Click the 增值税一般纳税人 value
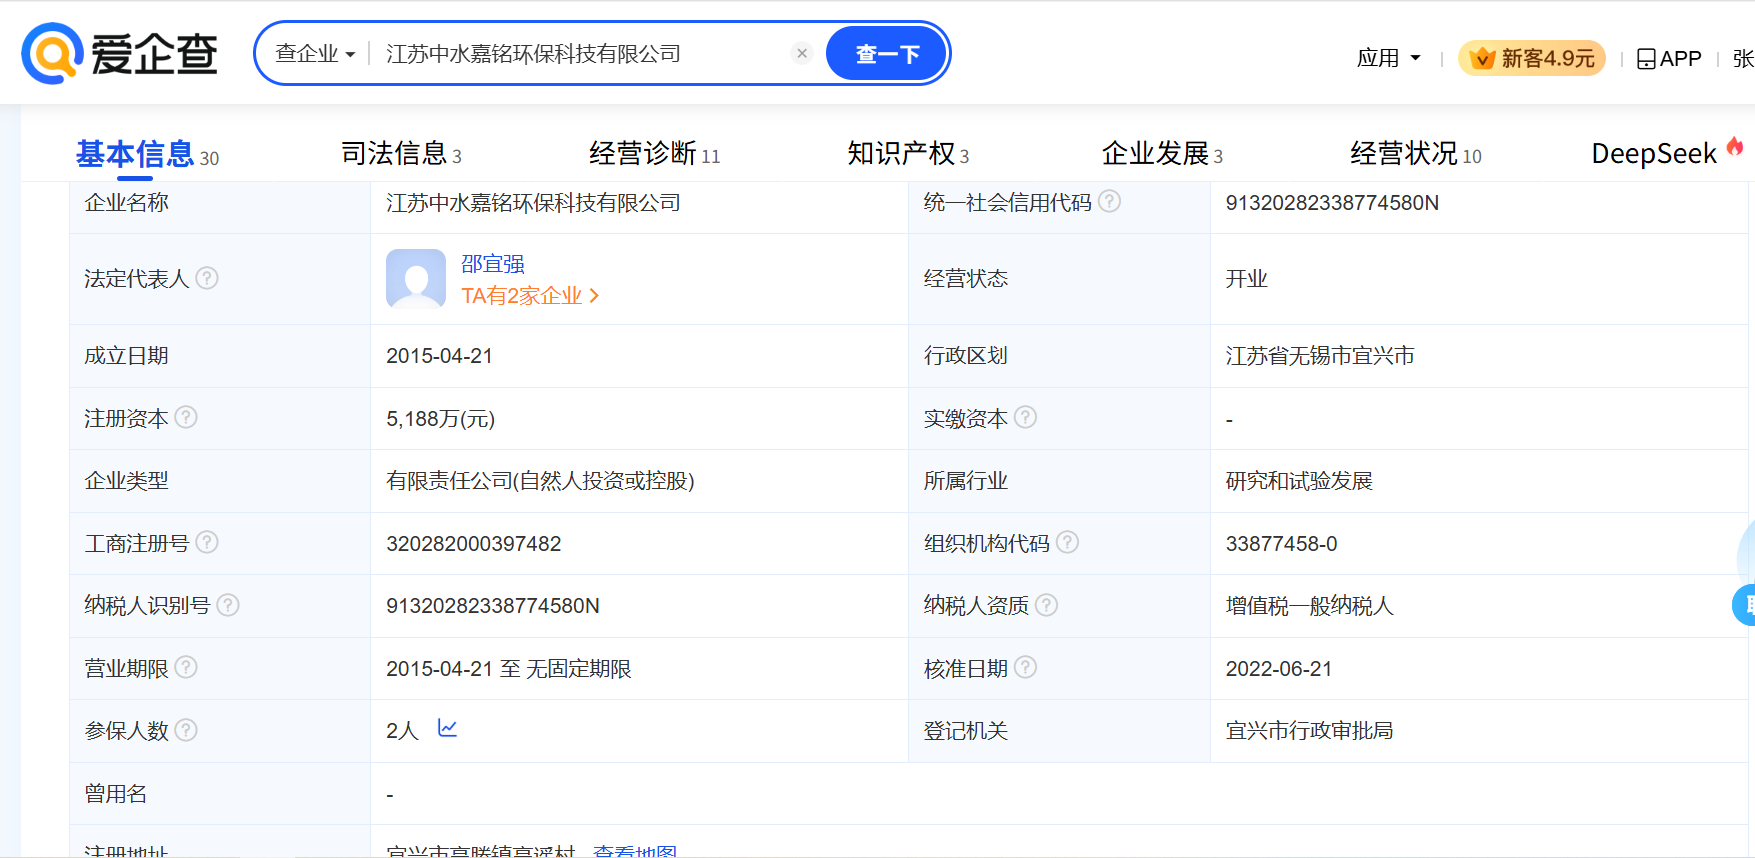Image resolution: width=1755 pixels, height=858 pixels. (1309, 606)
